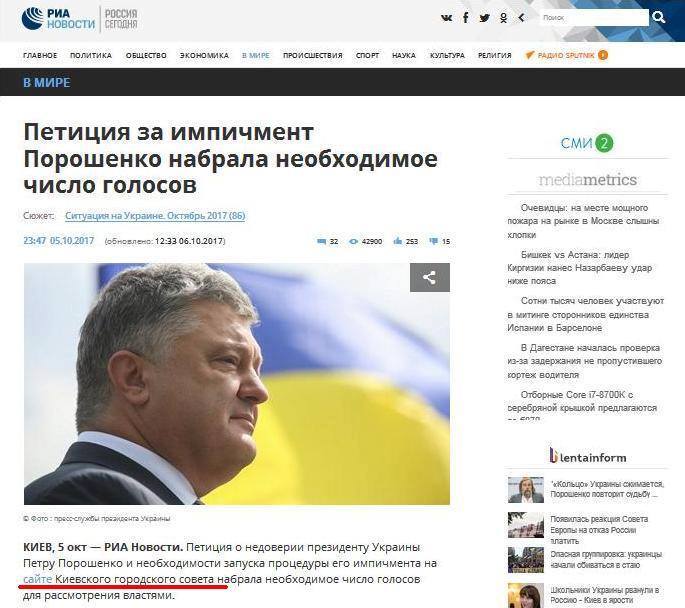This screenshot has height=608, width=685.
Task: Open the ПРОИСШЕСТВИЯ menu section
Action: click(312, 55)
